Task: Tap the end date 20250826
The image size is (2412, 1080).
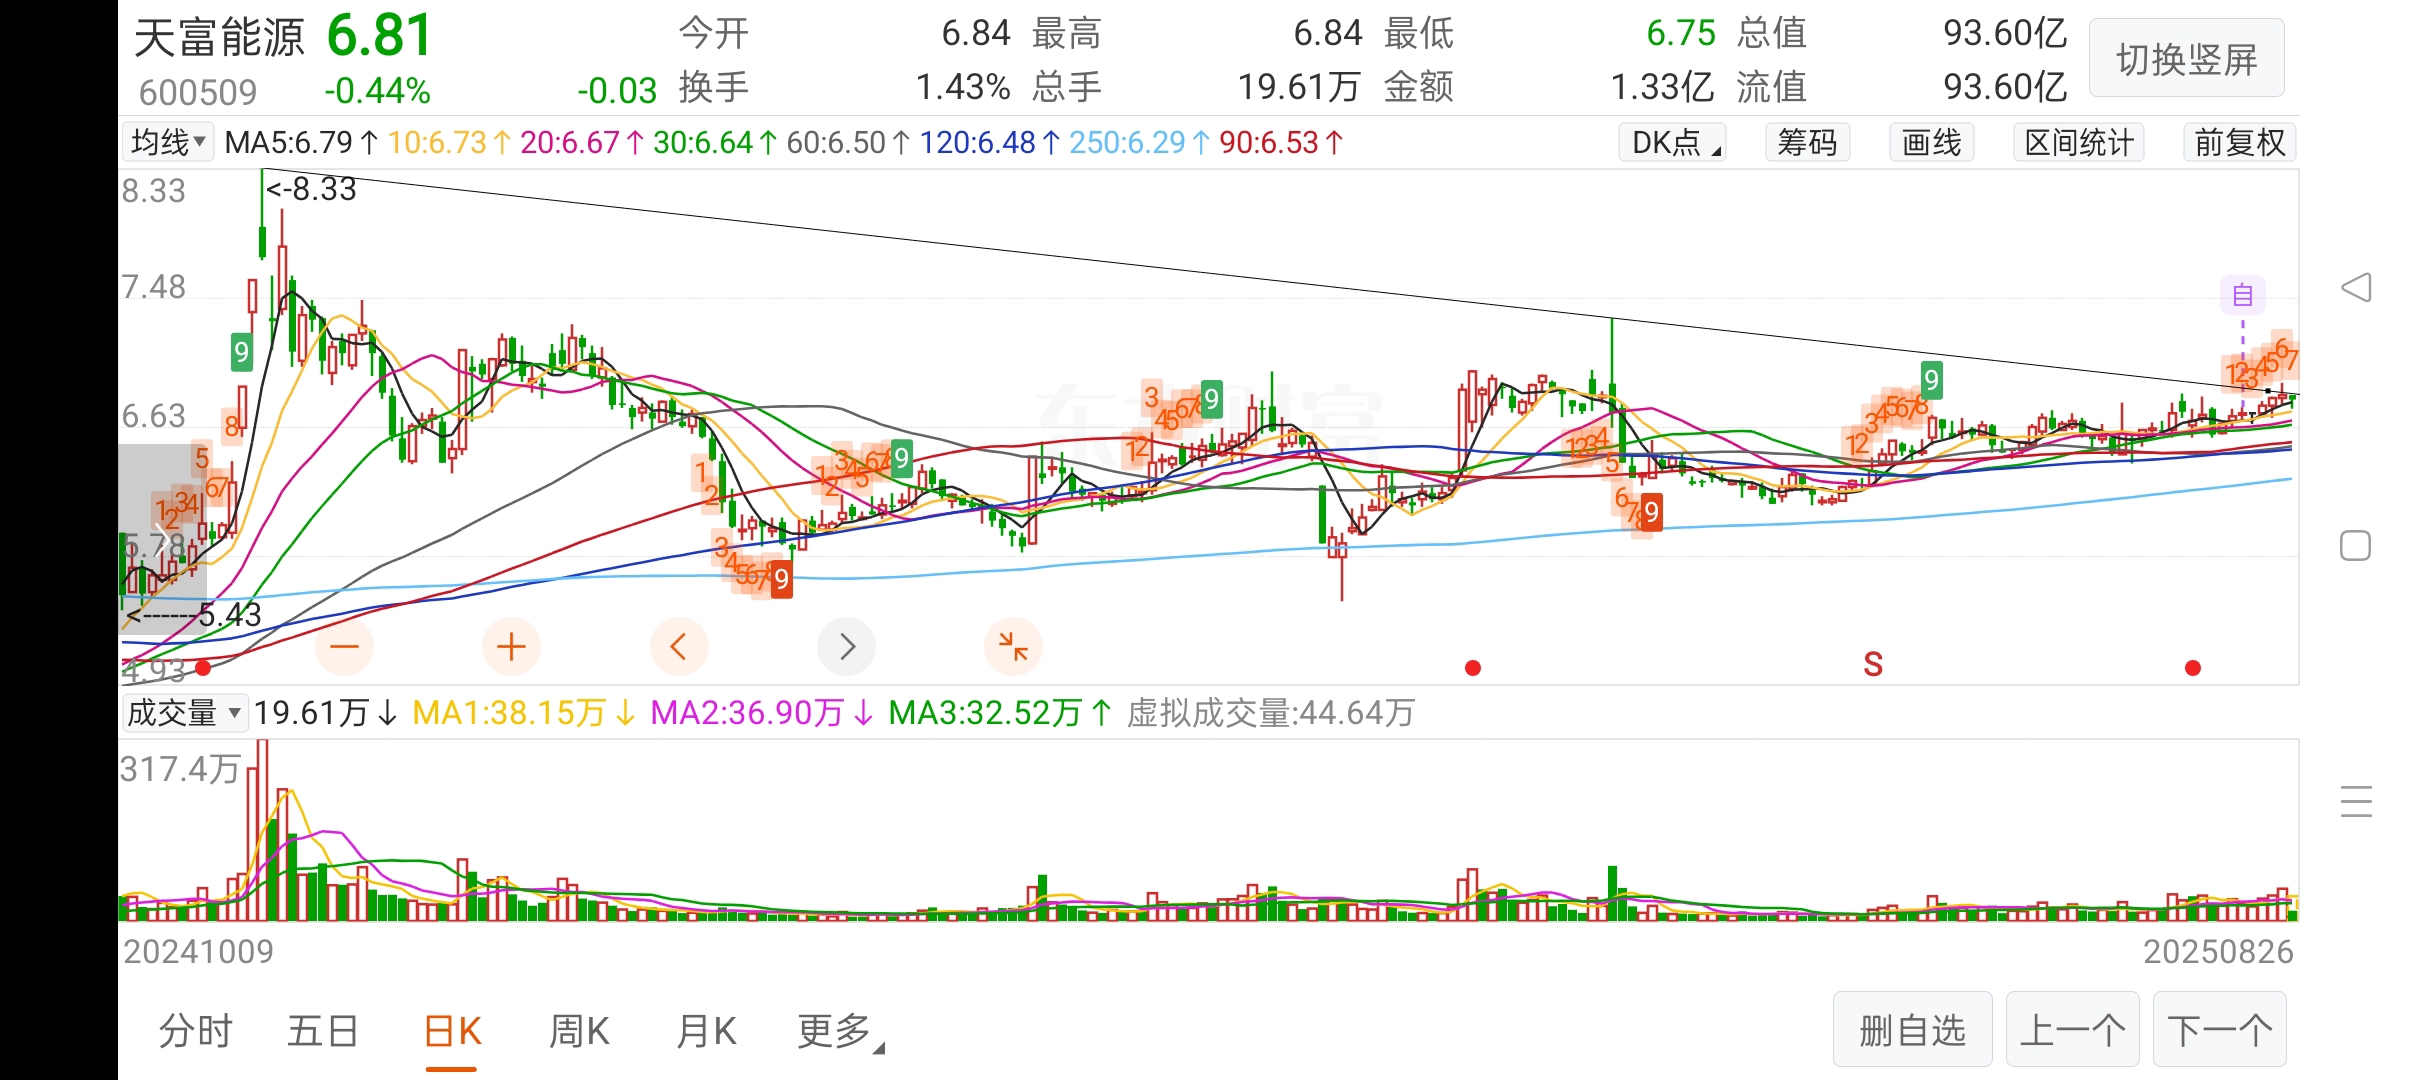Action: tap(2218, 952)
